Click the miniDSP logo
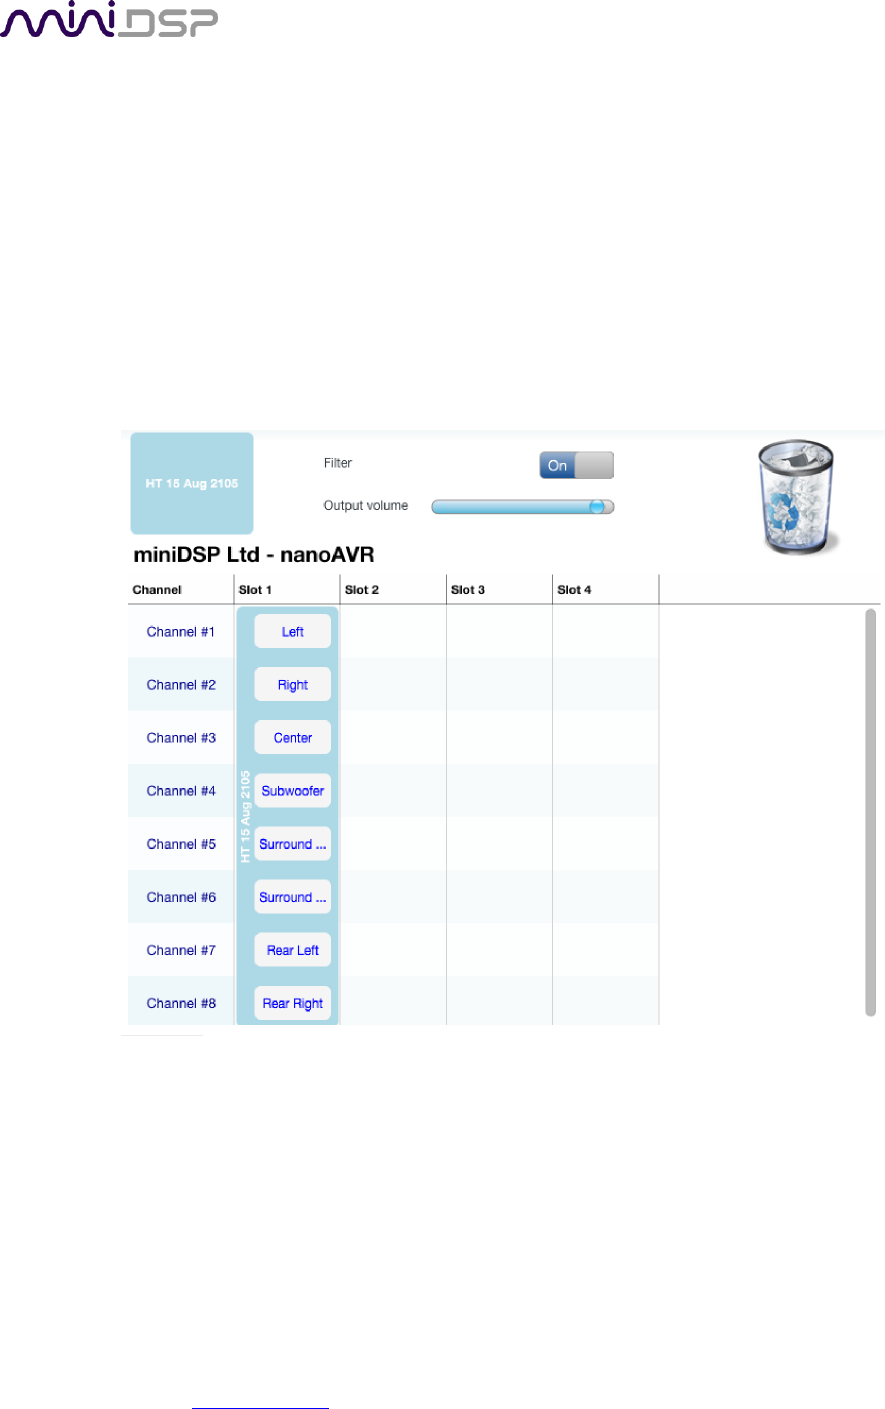885x1409 pixels. coord(109,20)
